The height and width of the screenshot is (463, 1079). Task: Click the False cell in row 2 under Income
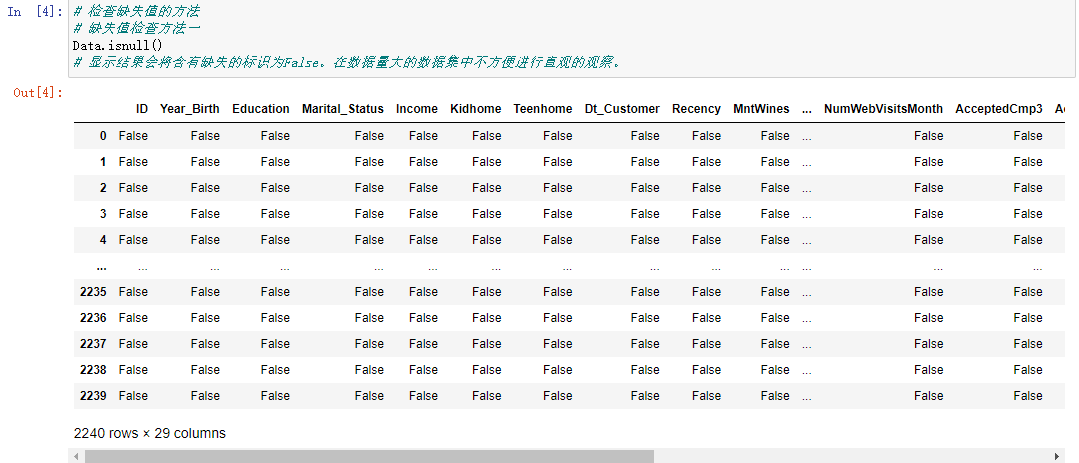coord(423,188)
